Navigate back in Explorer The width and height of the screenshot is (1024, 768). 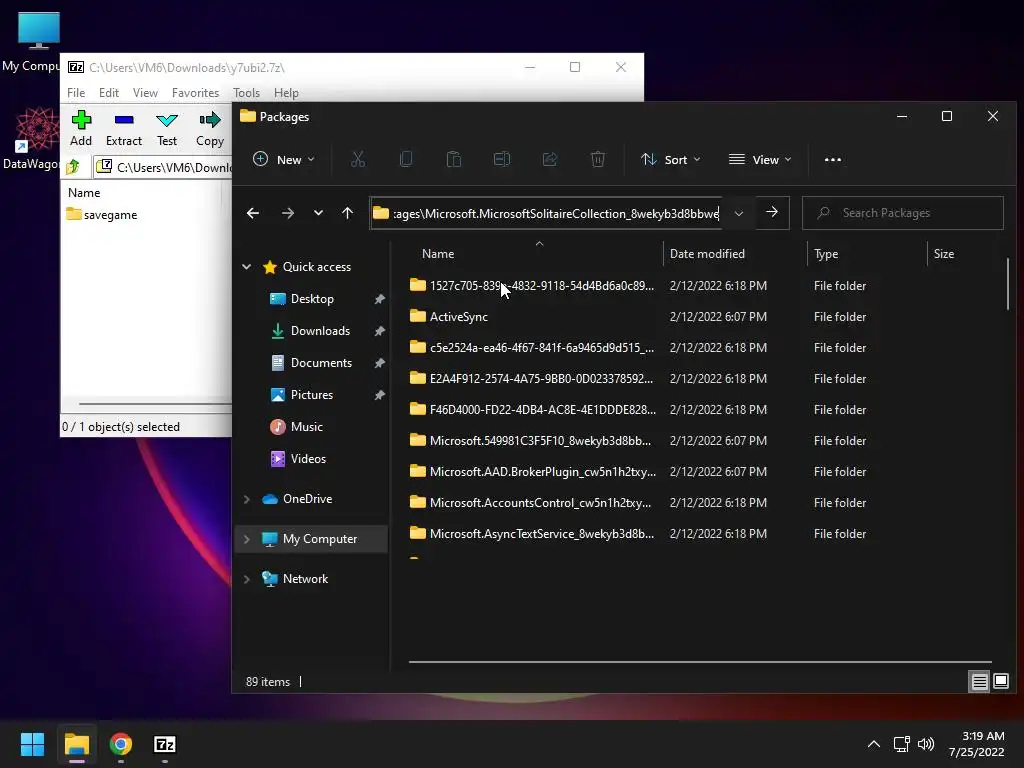tap(253, 213)
